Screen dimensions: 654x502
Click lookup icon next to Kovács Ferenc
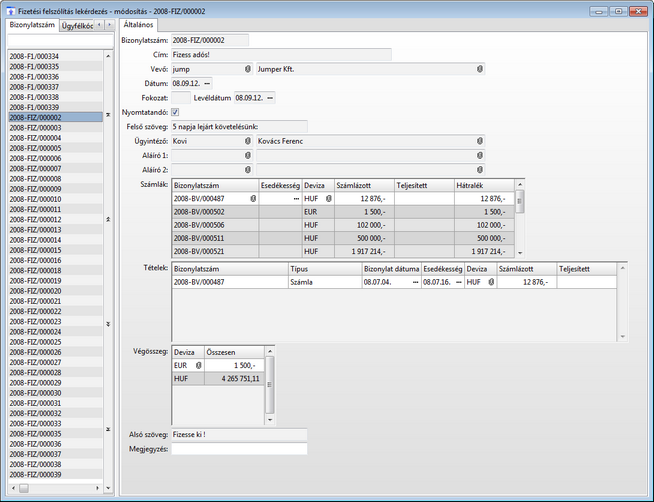coord(479,141)
